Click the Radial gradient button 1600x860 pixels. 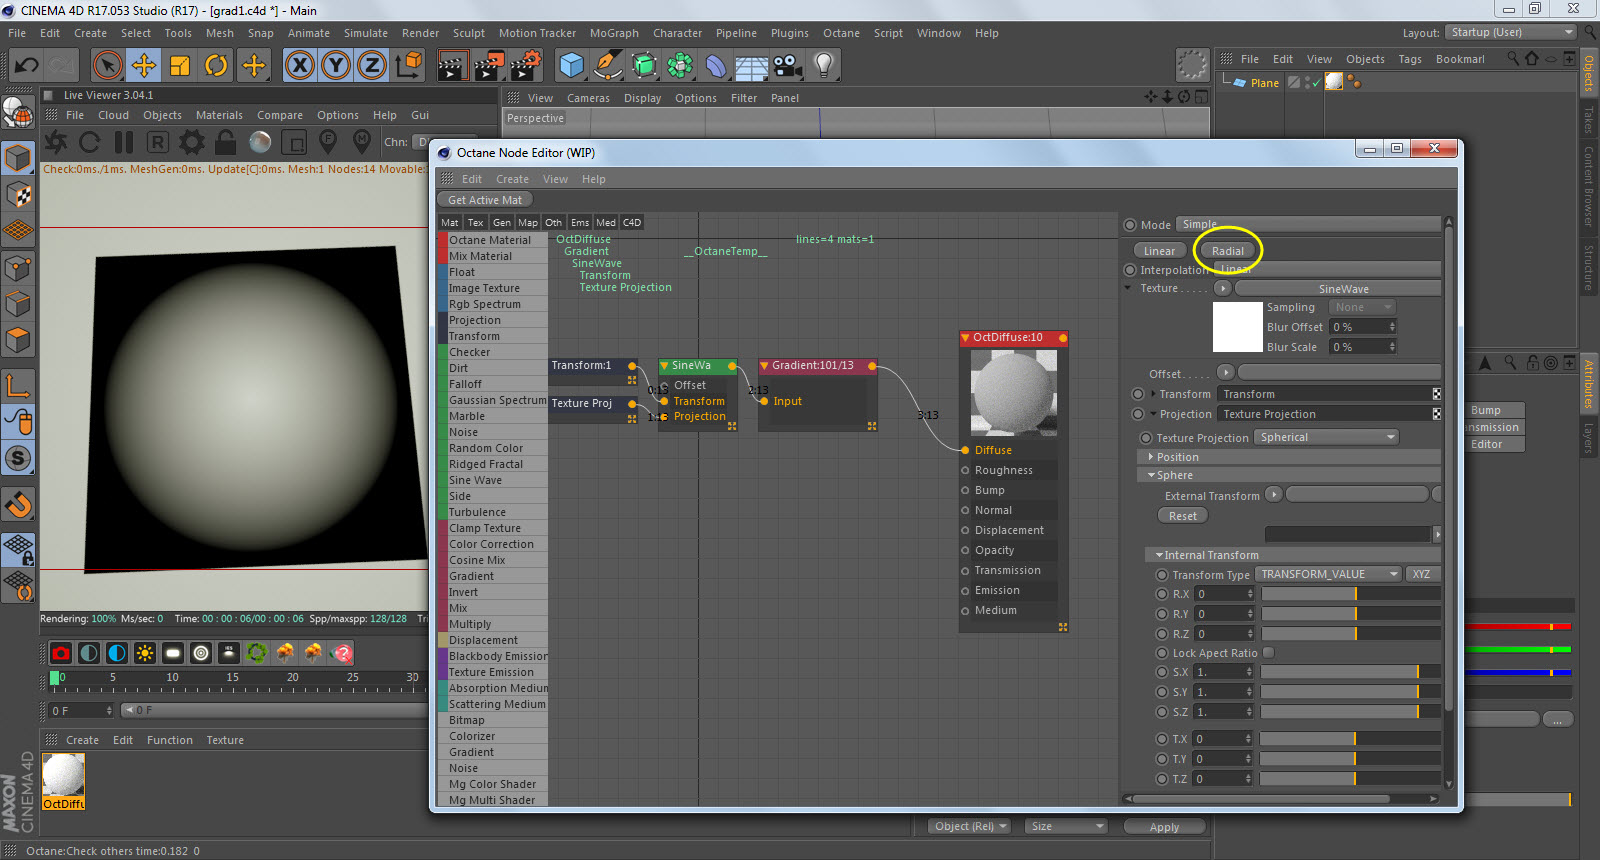[x=1228, y=251]
